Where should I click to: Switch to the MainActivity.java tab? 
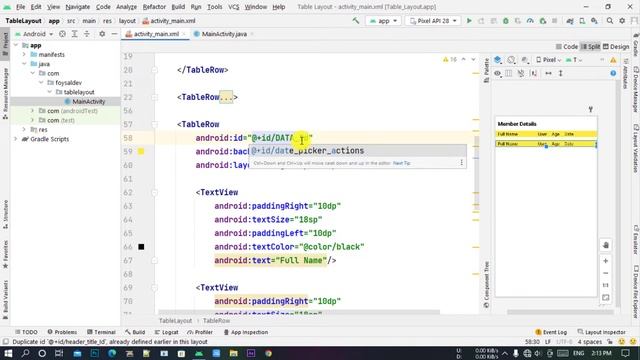(x=224, y=34)
